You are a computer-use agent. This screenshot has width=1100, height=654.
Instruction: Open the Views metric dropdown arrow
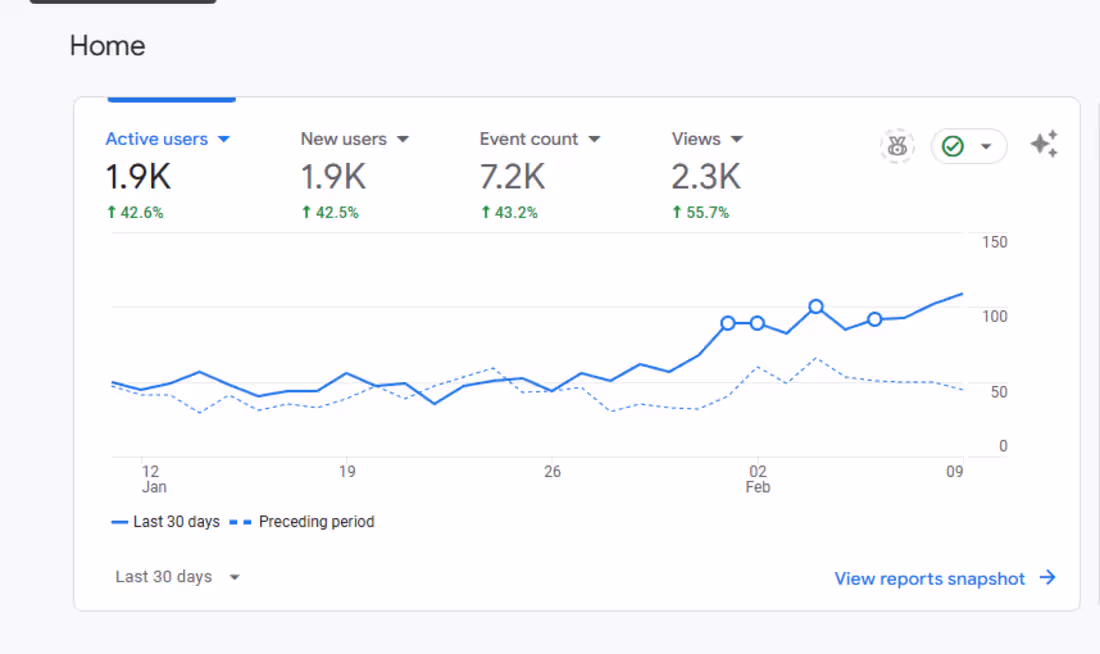pyautogui.click(x=737, y=139)
